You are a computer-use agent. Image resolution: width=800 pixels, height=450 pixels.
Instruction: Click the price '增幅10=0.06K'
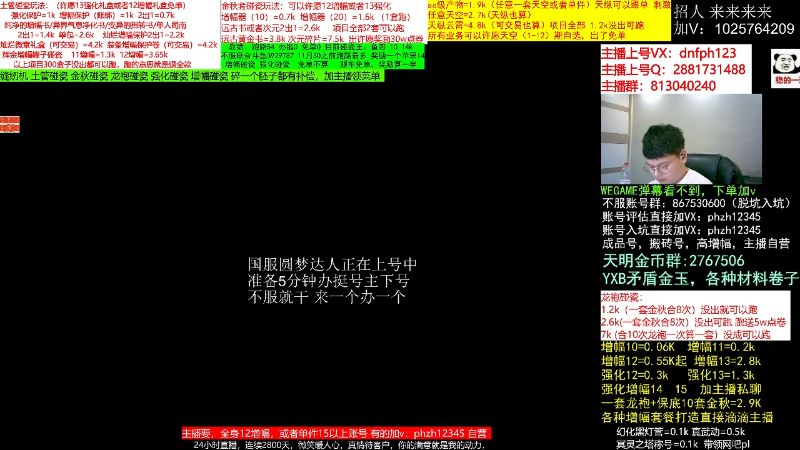tap(638, 347)
